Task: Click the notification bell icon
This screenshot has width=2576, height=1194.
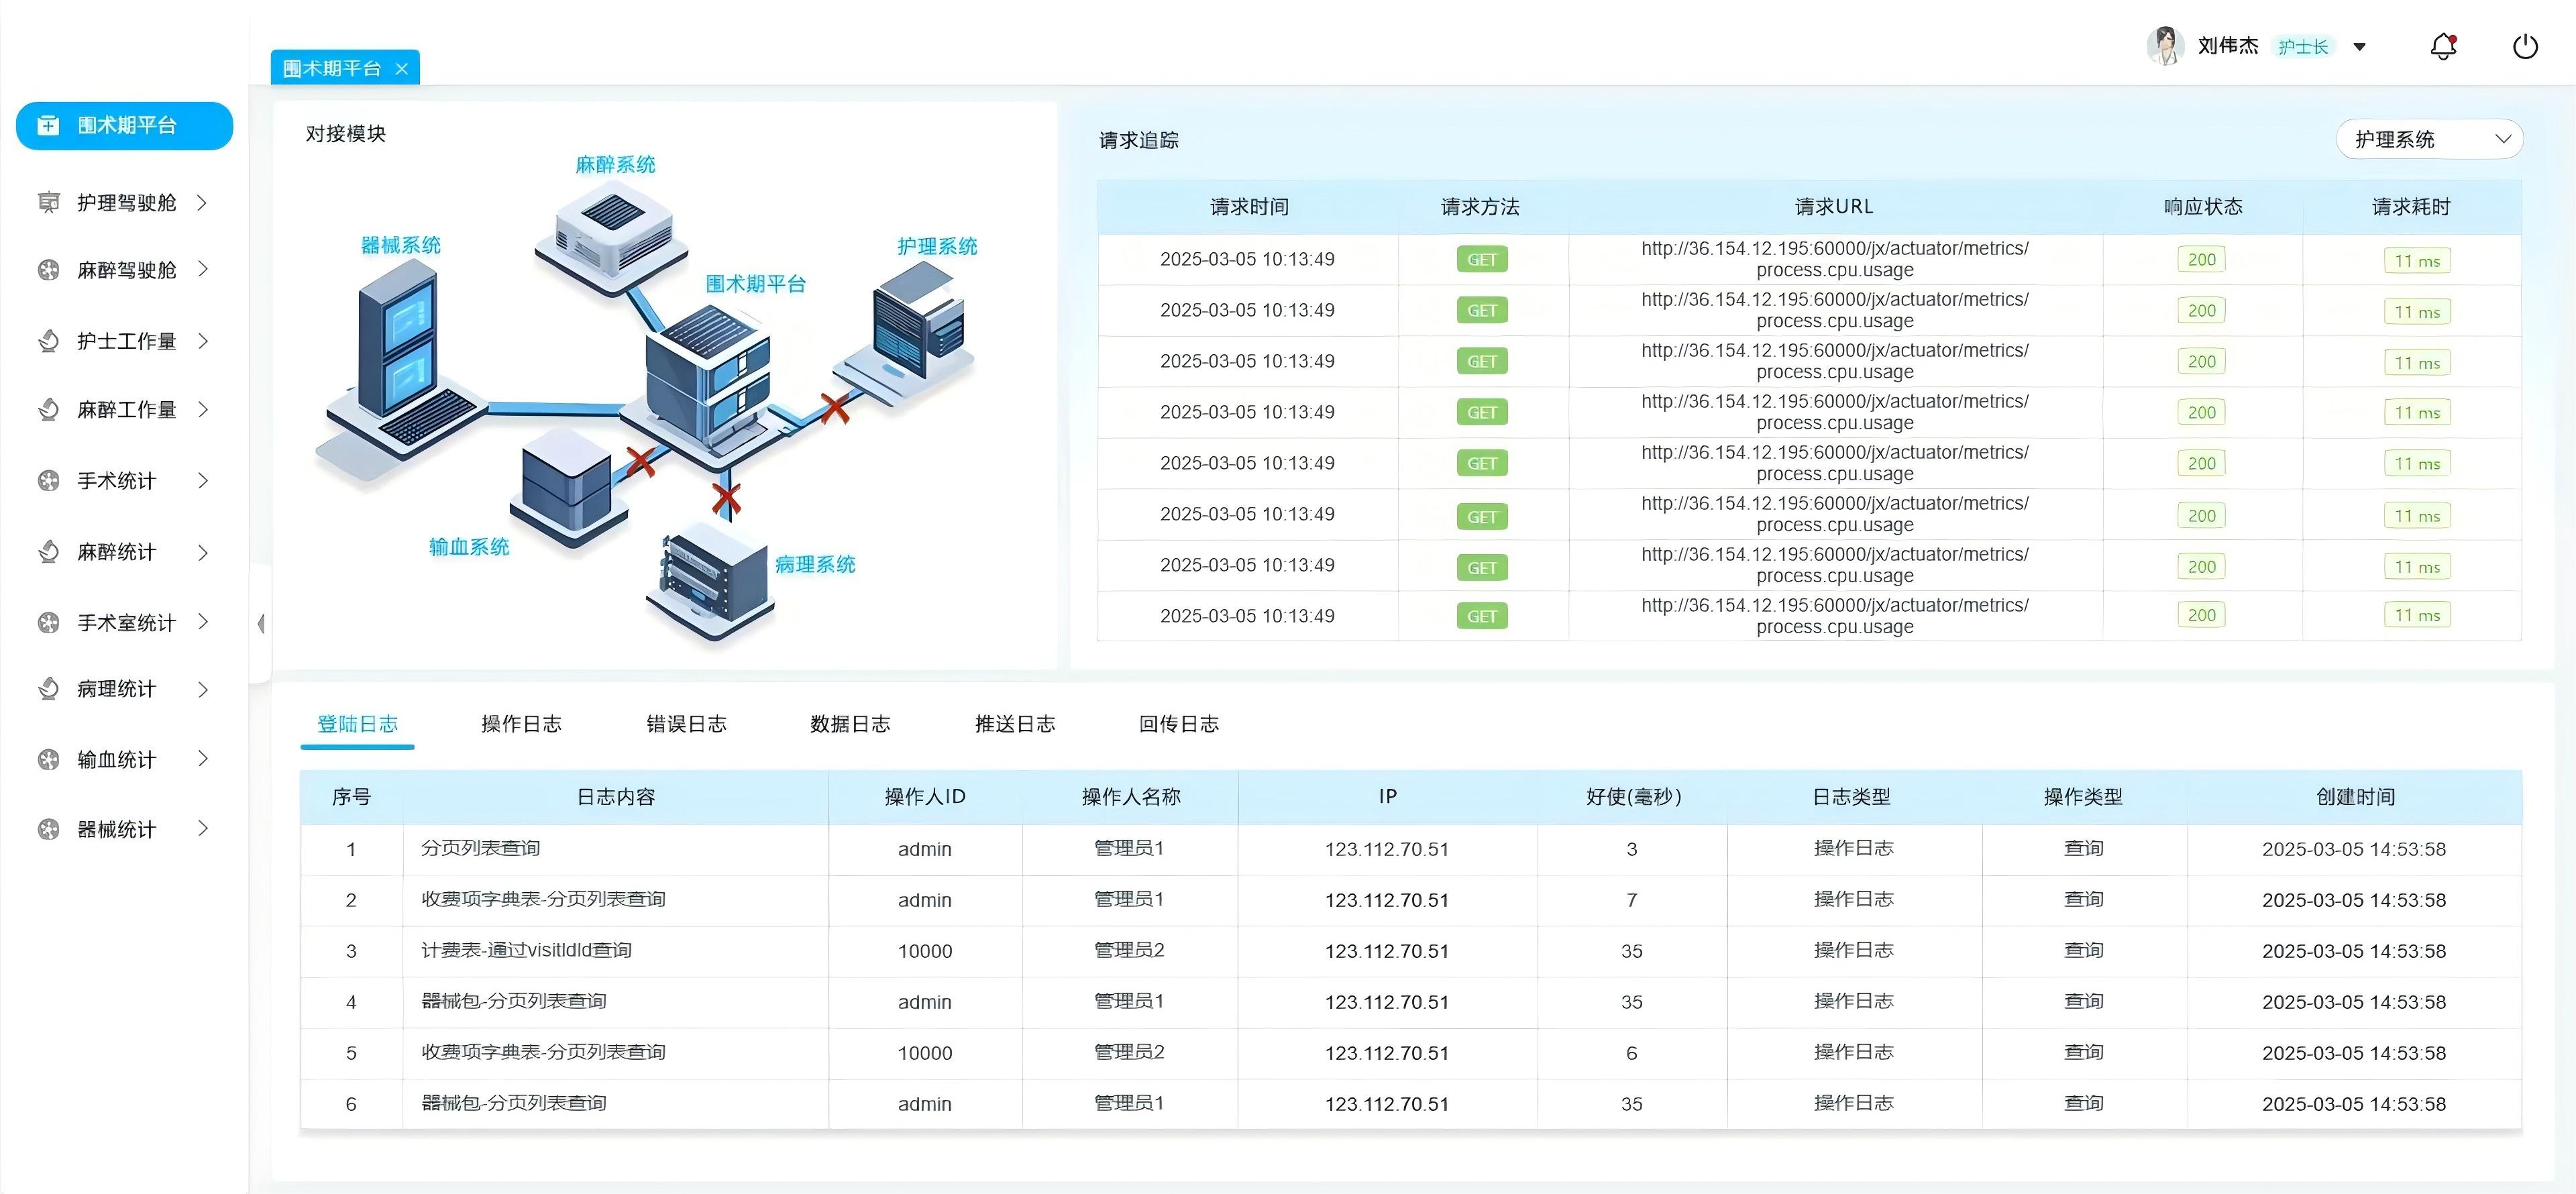Action: point(2443,46)
